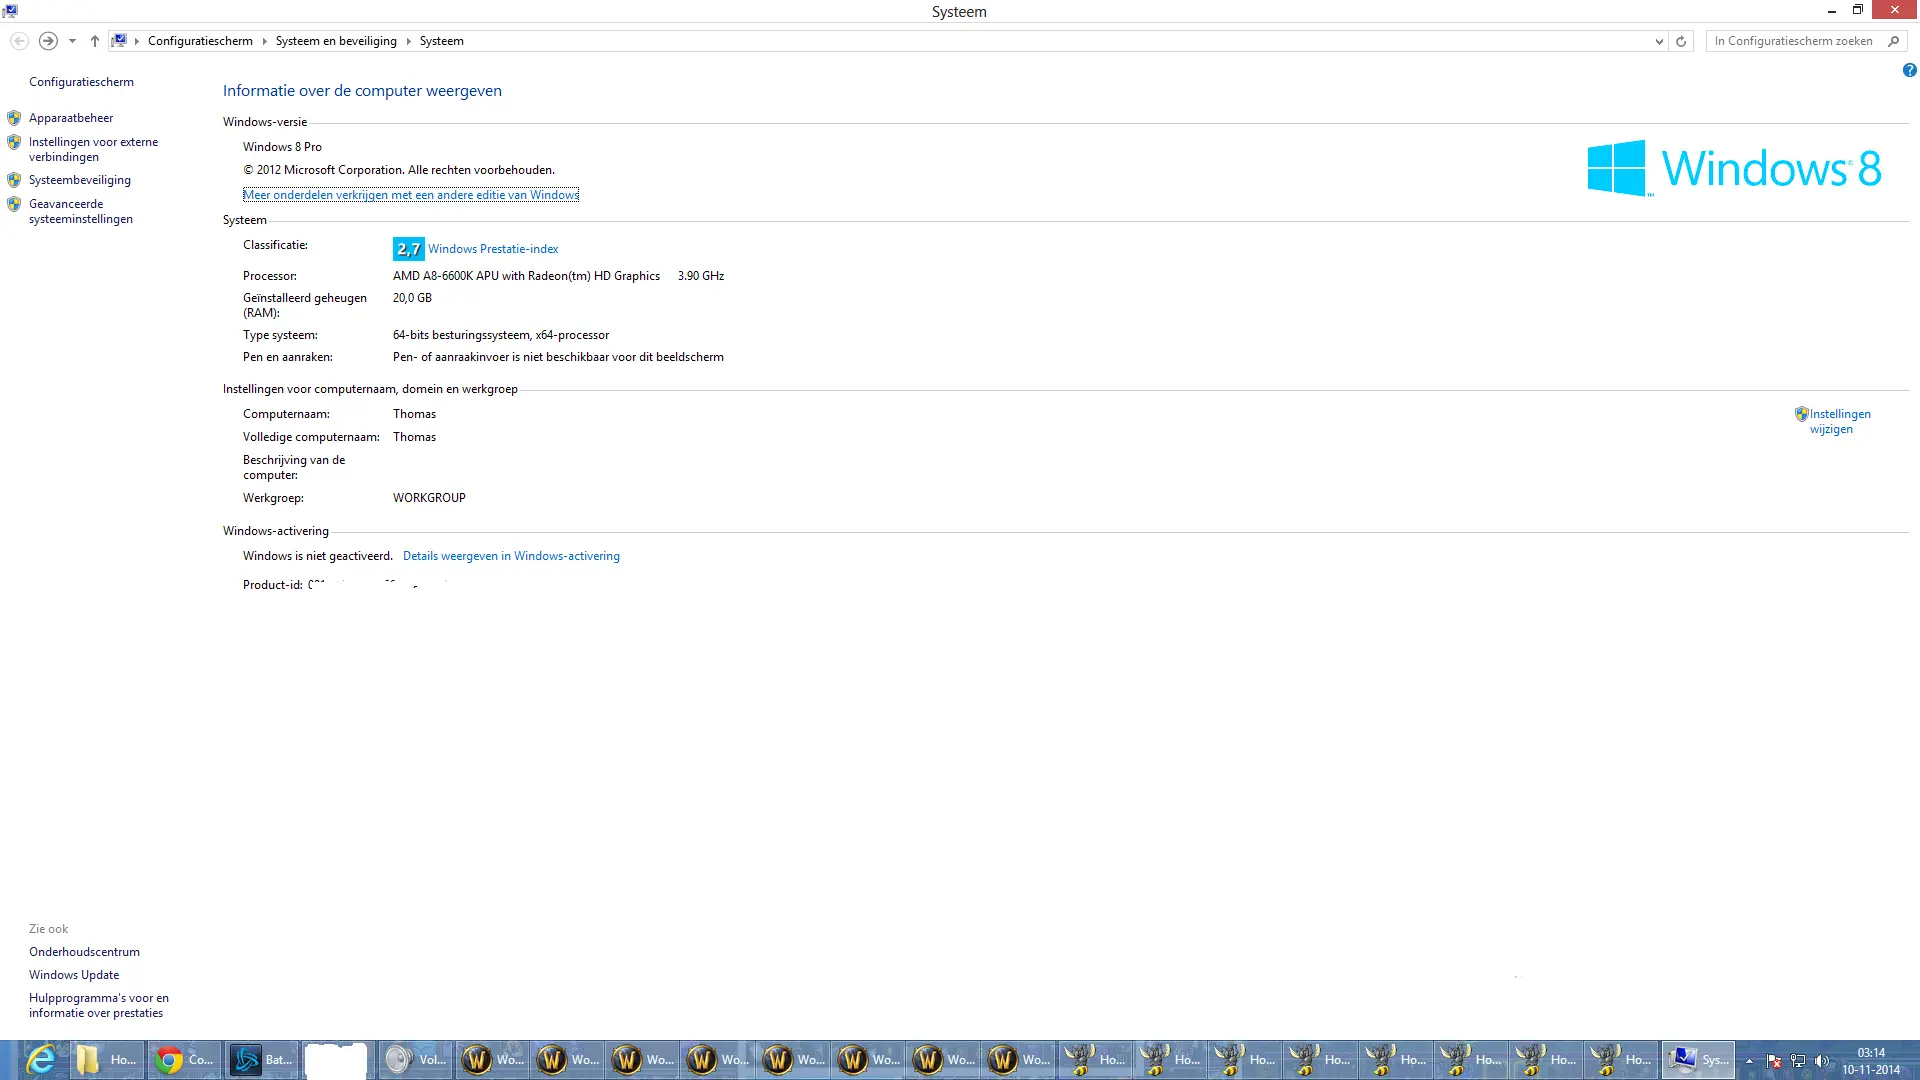The height and width of the screenshot is (1080, 1920).
Task: Expand the chevron before Configuratiescherm in breadcrumb
Action: pos(137,41)
